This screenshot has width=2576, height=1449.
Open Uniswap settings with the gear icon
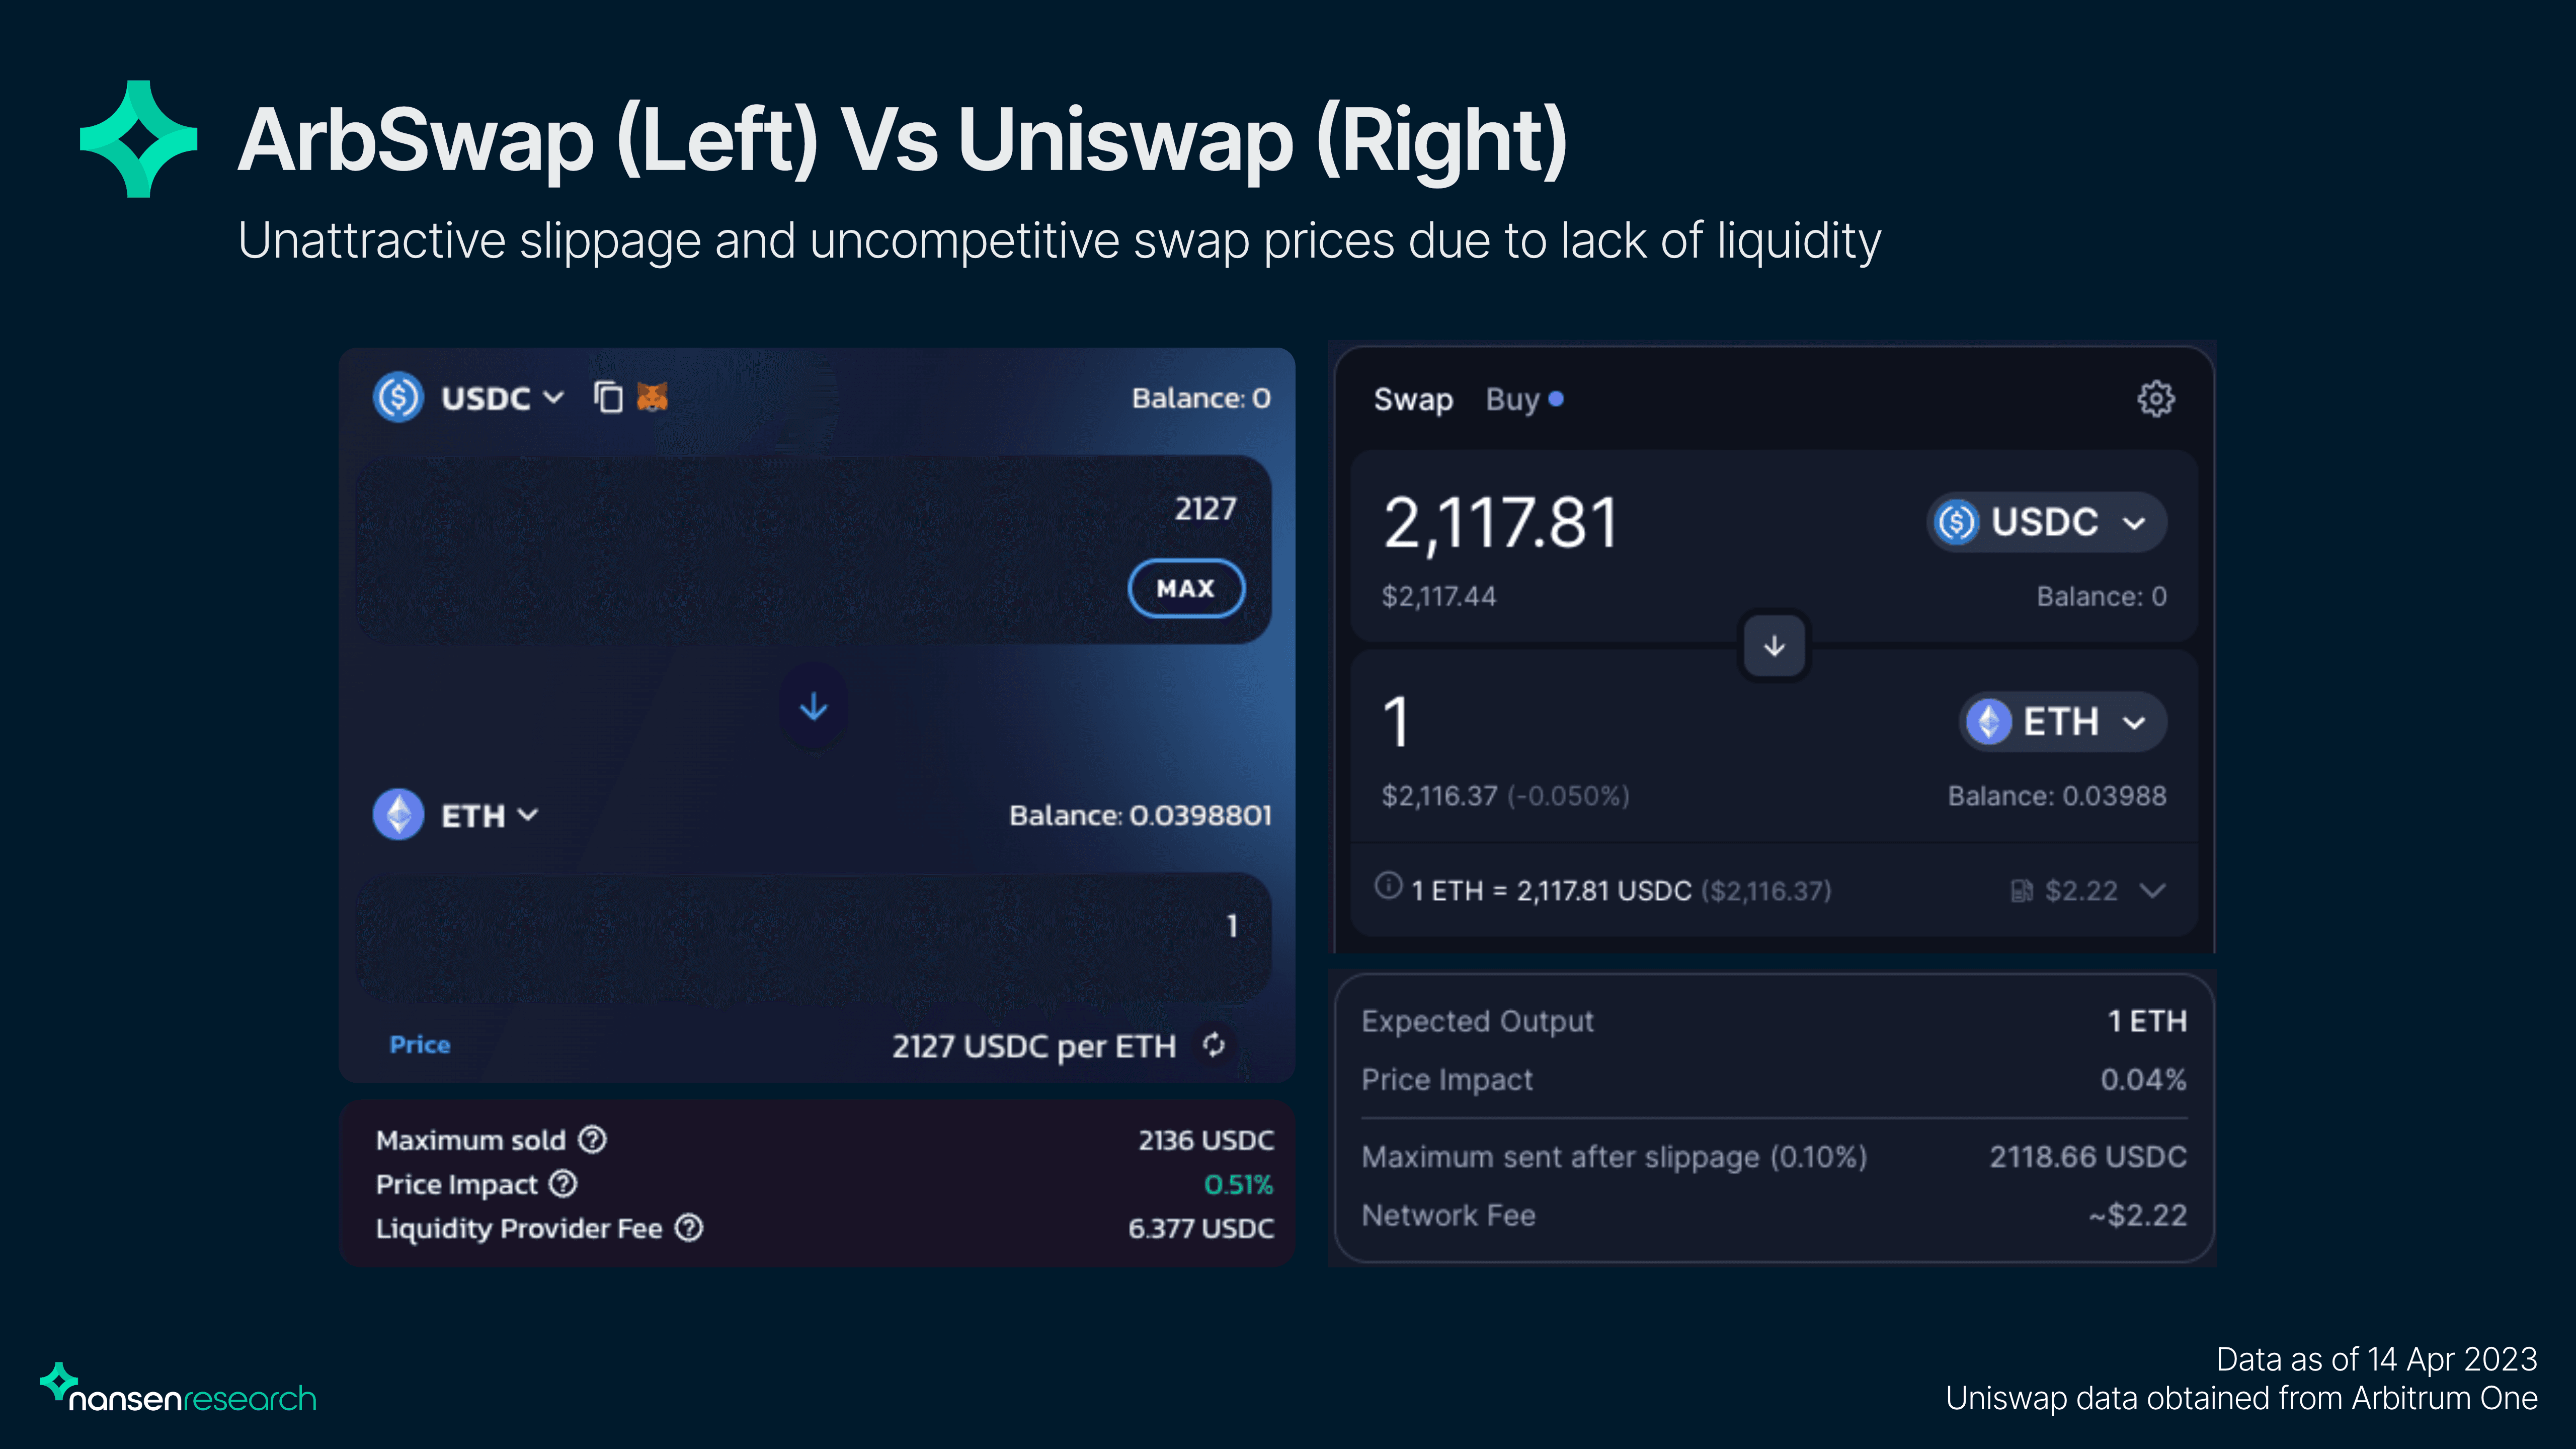click(2156, 398)
